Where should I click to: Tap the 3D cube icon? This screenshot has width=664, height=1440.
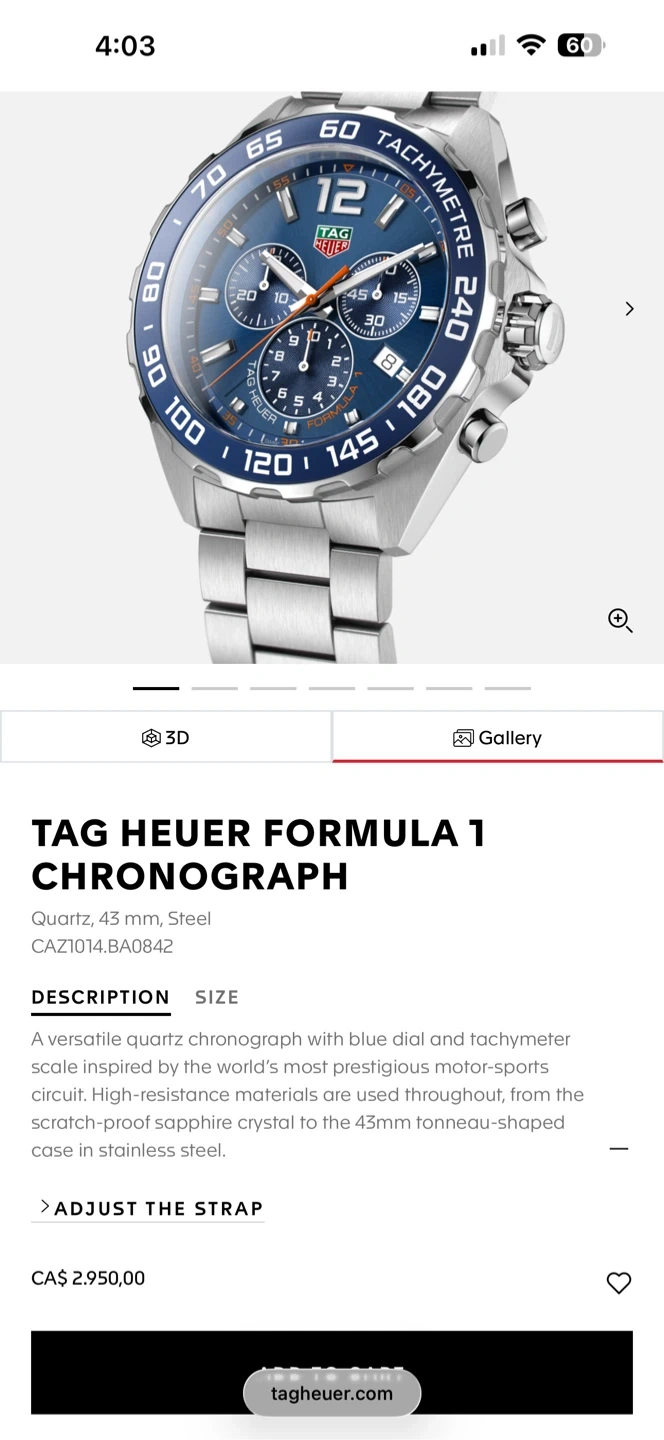[151, 738]
